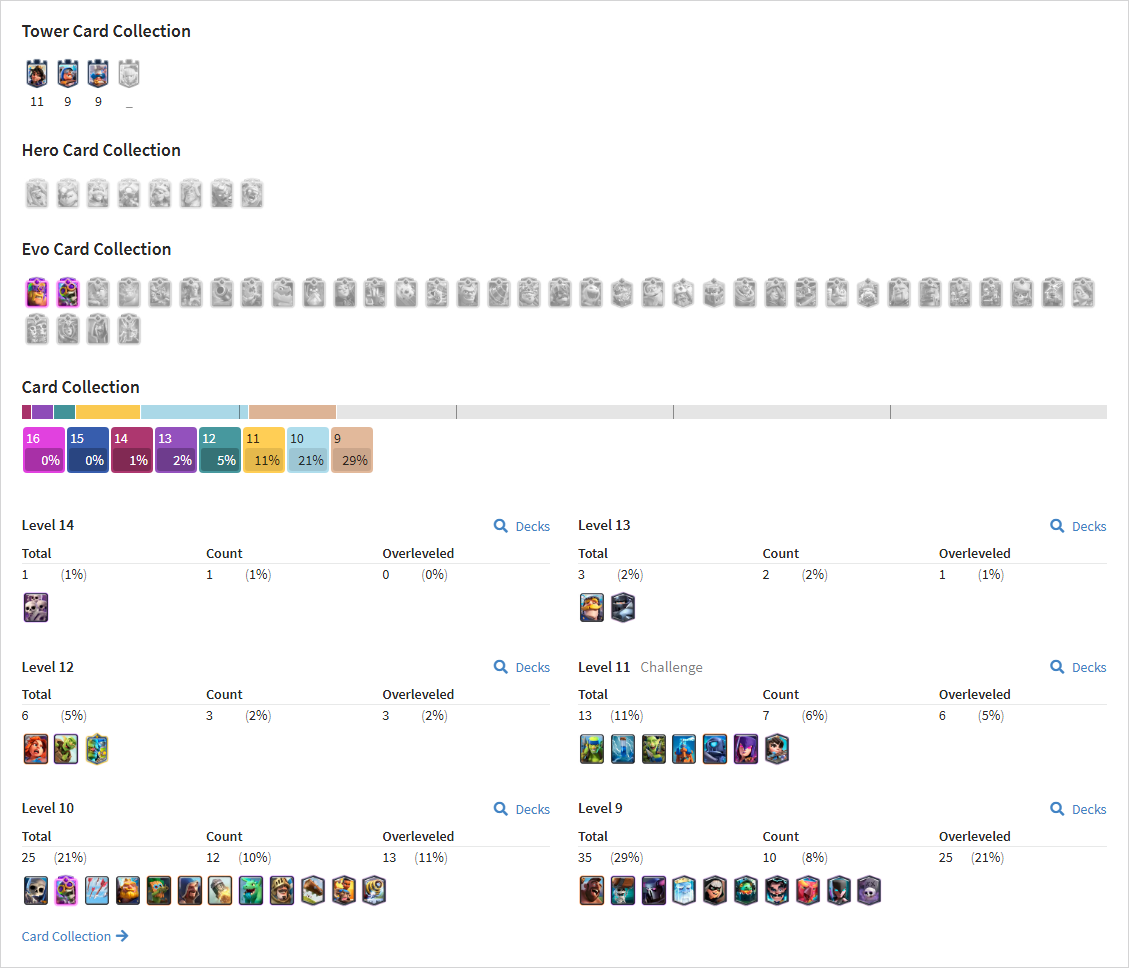Click the Skeleton Army card under Level 14
Viewport: 1129px width, 968px height.
(x=36, y=607)
